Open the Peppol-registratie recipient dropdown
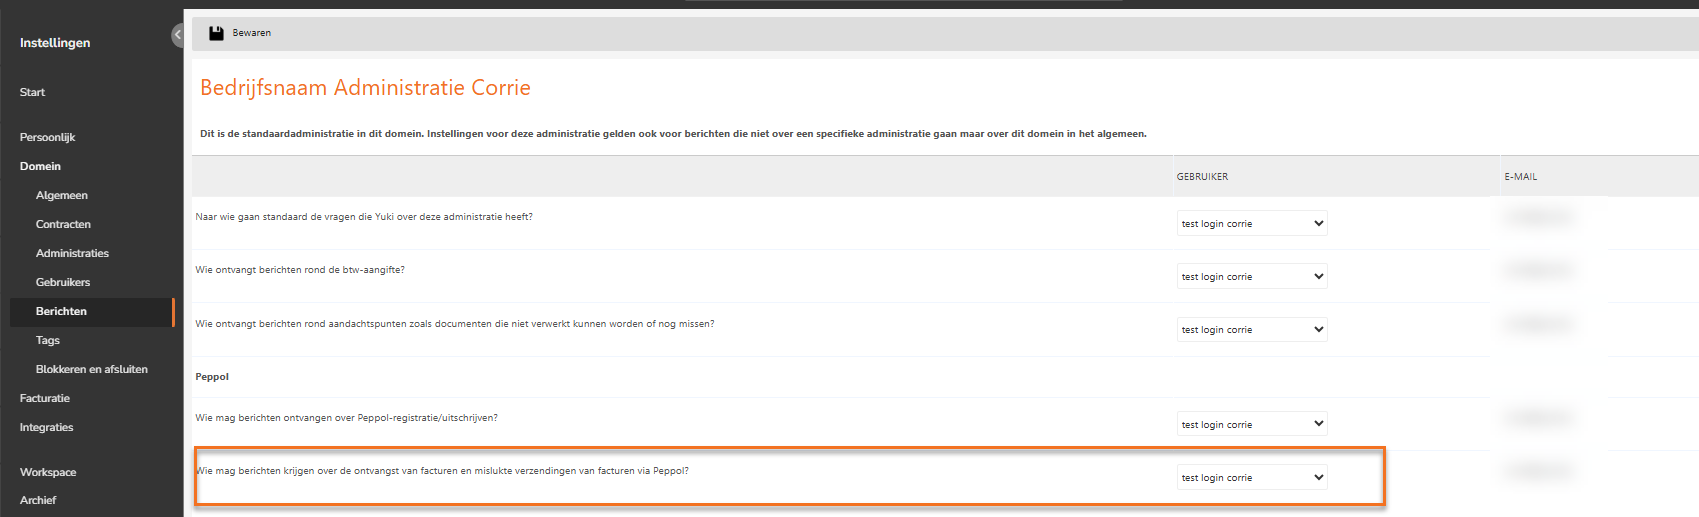Image resolution: width=1699 pixels, height=517 pixels. pos(1252,424)
